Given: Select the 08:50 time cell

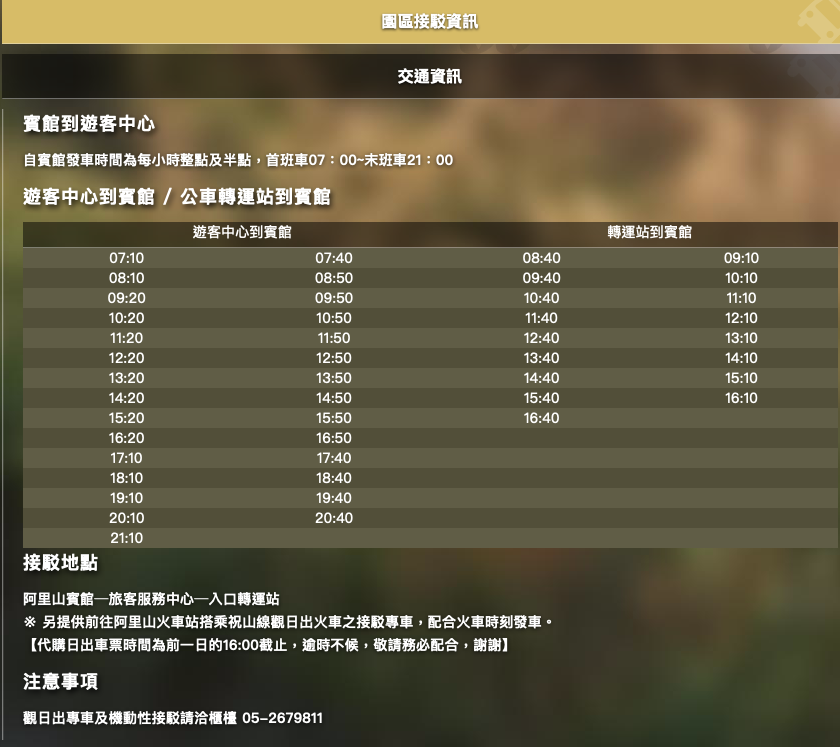Looking at the screenshot, I should (x=334, y=278).
